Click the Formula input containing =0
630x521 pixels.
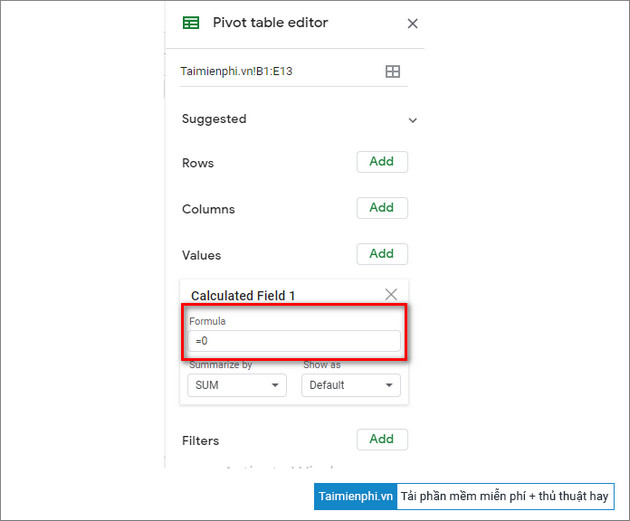(294, 341)
